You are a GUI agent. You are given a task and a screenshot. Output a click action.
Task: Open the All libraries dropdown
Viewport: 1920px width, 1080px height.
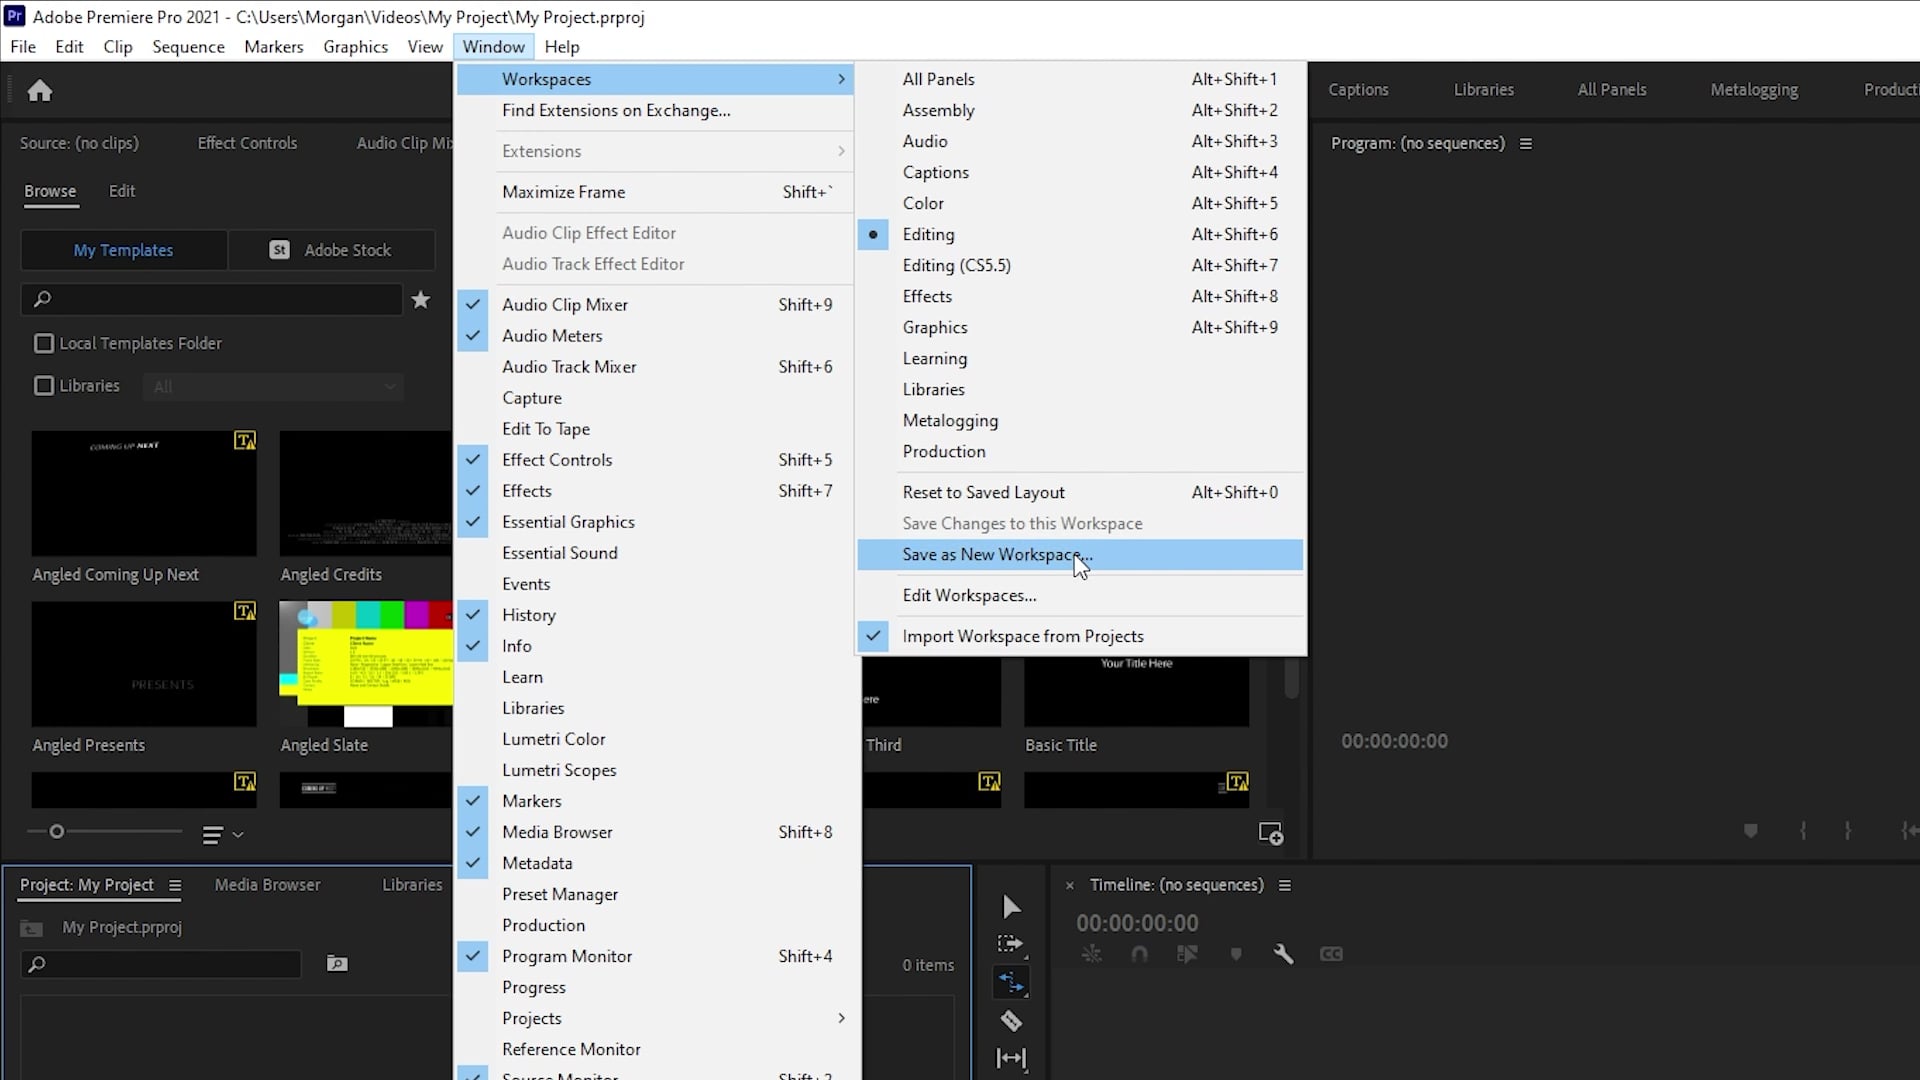(272, 386)
